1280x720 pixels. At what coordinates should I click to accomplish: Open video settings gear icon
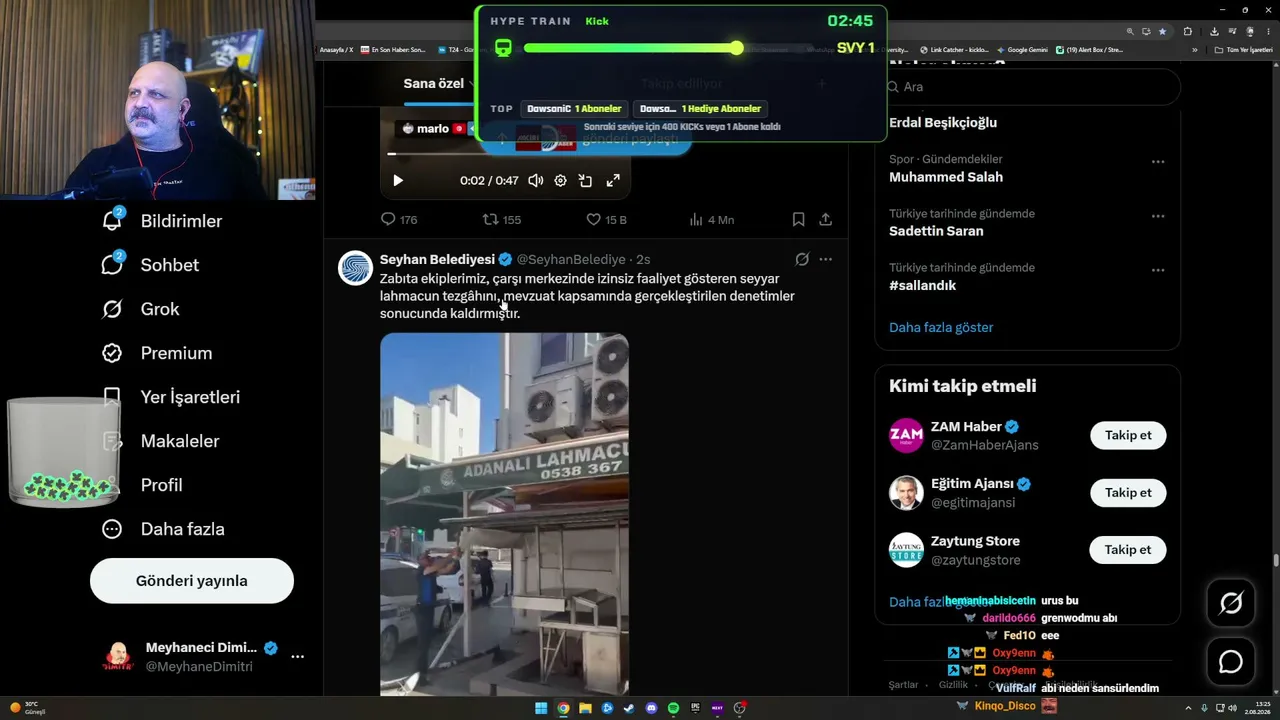pos(560,181)
